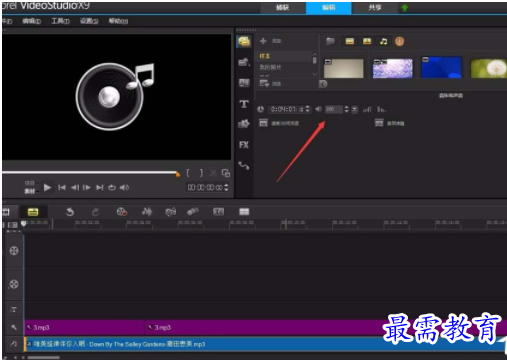Toggle show video media filter
This screenshot has width=507, height=360.
(x=349, y=41)
